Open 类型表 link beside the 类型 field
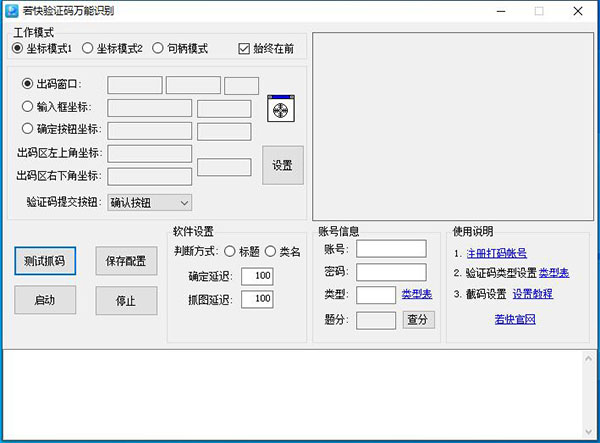The height and width of the screenshot is (443, 600). [x=417, y=294]
